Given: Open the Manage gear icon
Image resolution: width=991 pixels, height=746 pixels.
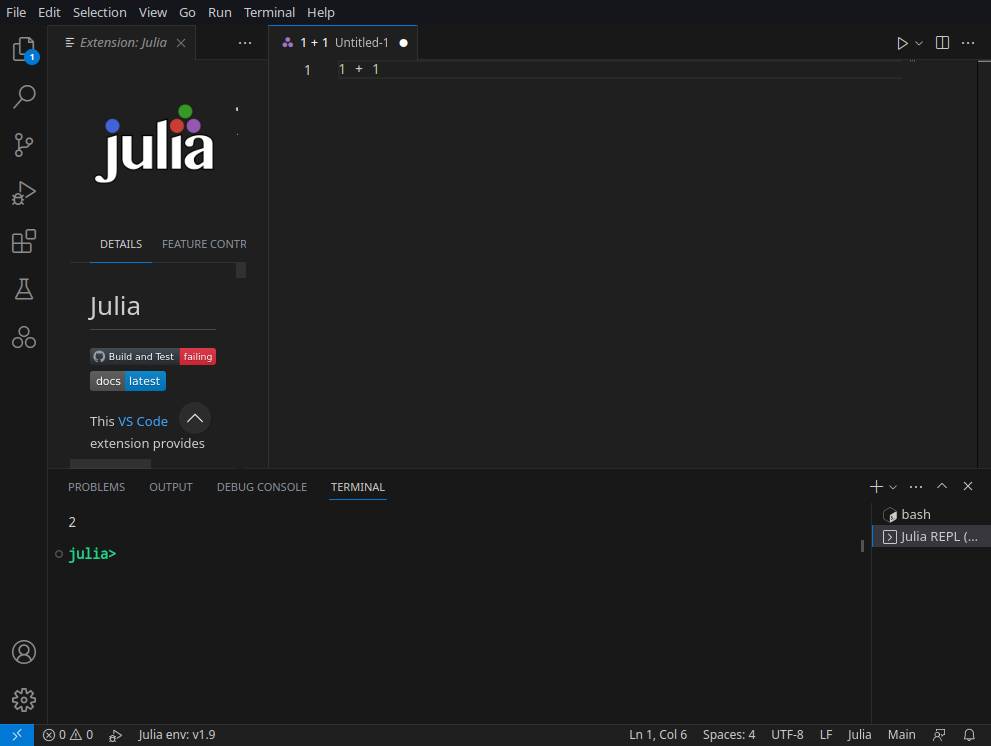Looking at the screenshot, I should click(x=24, y=700).
